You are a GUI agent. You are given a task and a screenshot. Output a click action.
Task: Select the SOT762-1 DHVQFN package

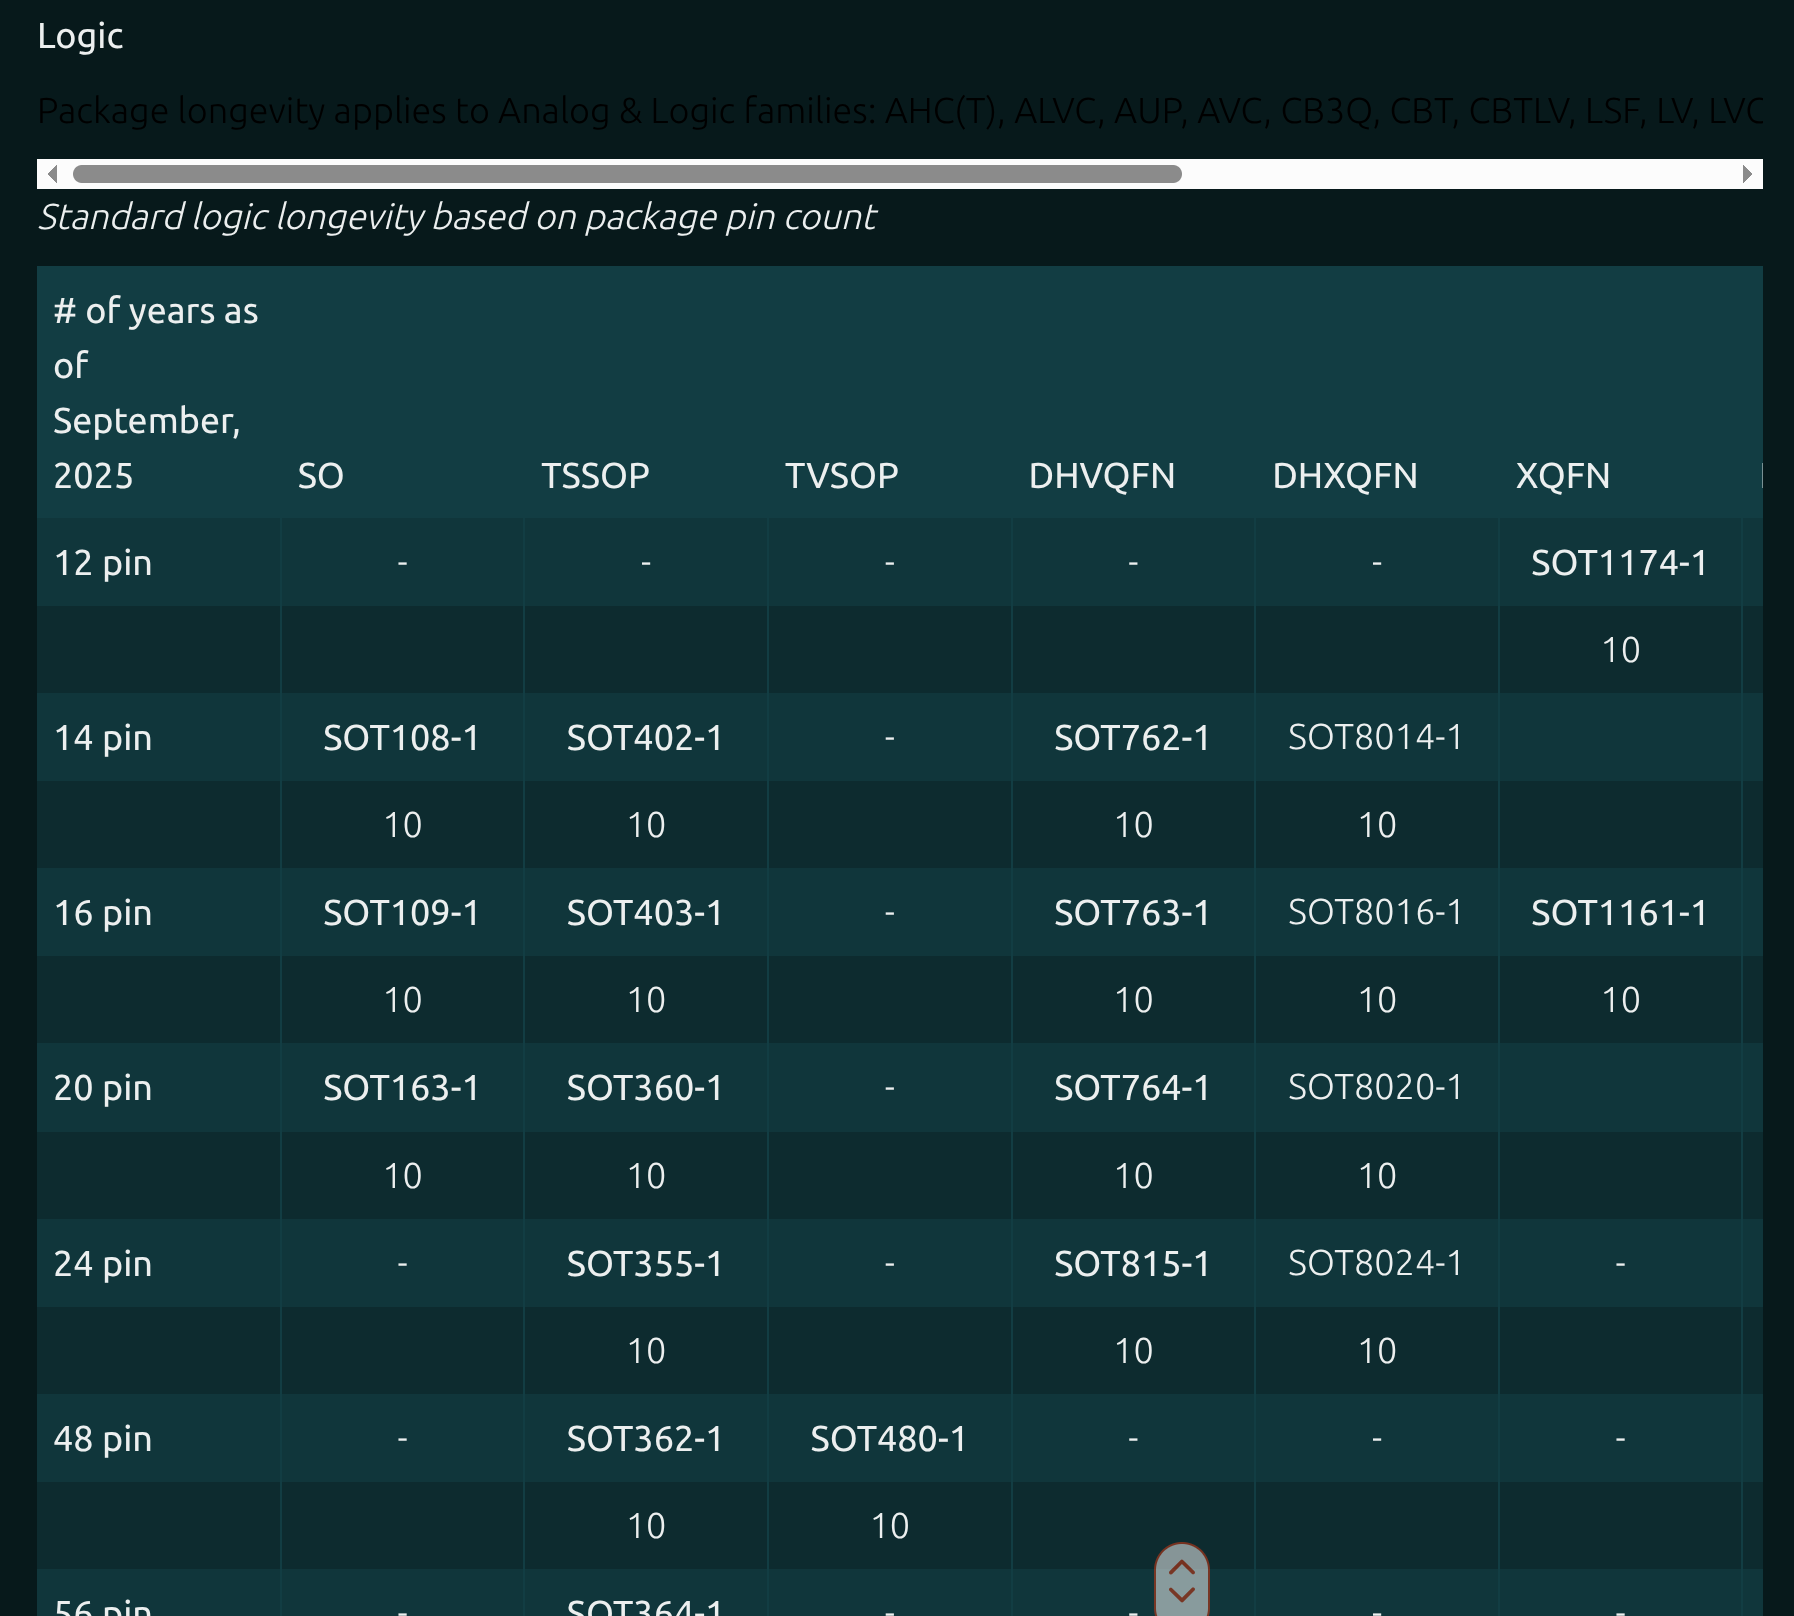click(1132, 738)
